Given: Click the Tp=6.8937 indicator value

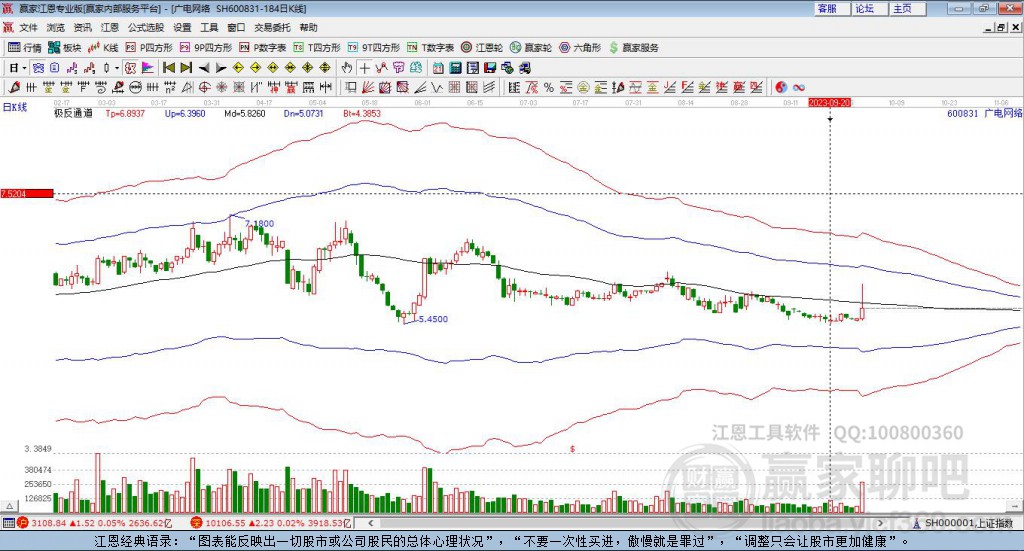Looking at the screenshot, I should [125, 113].
